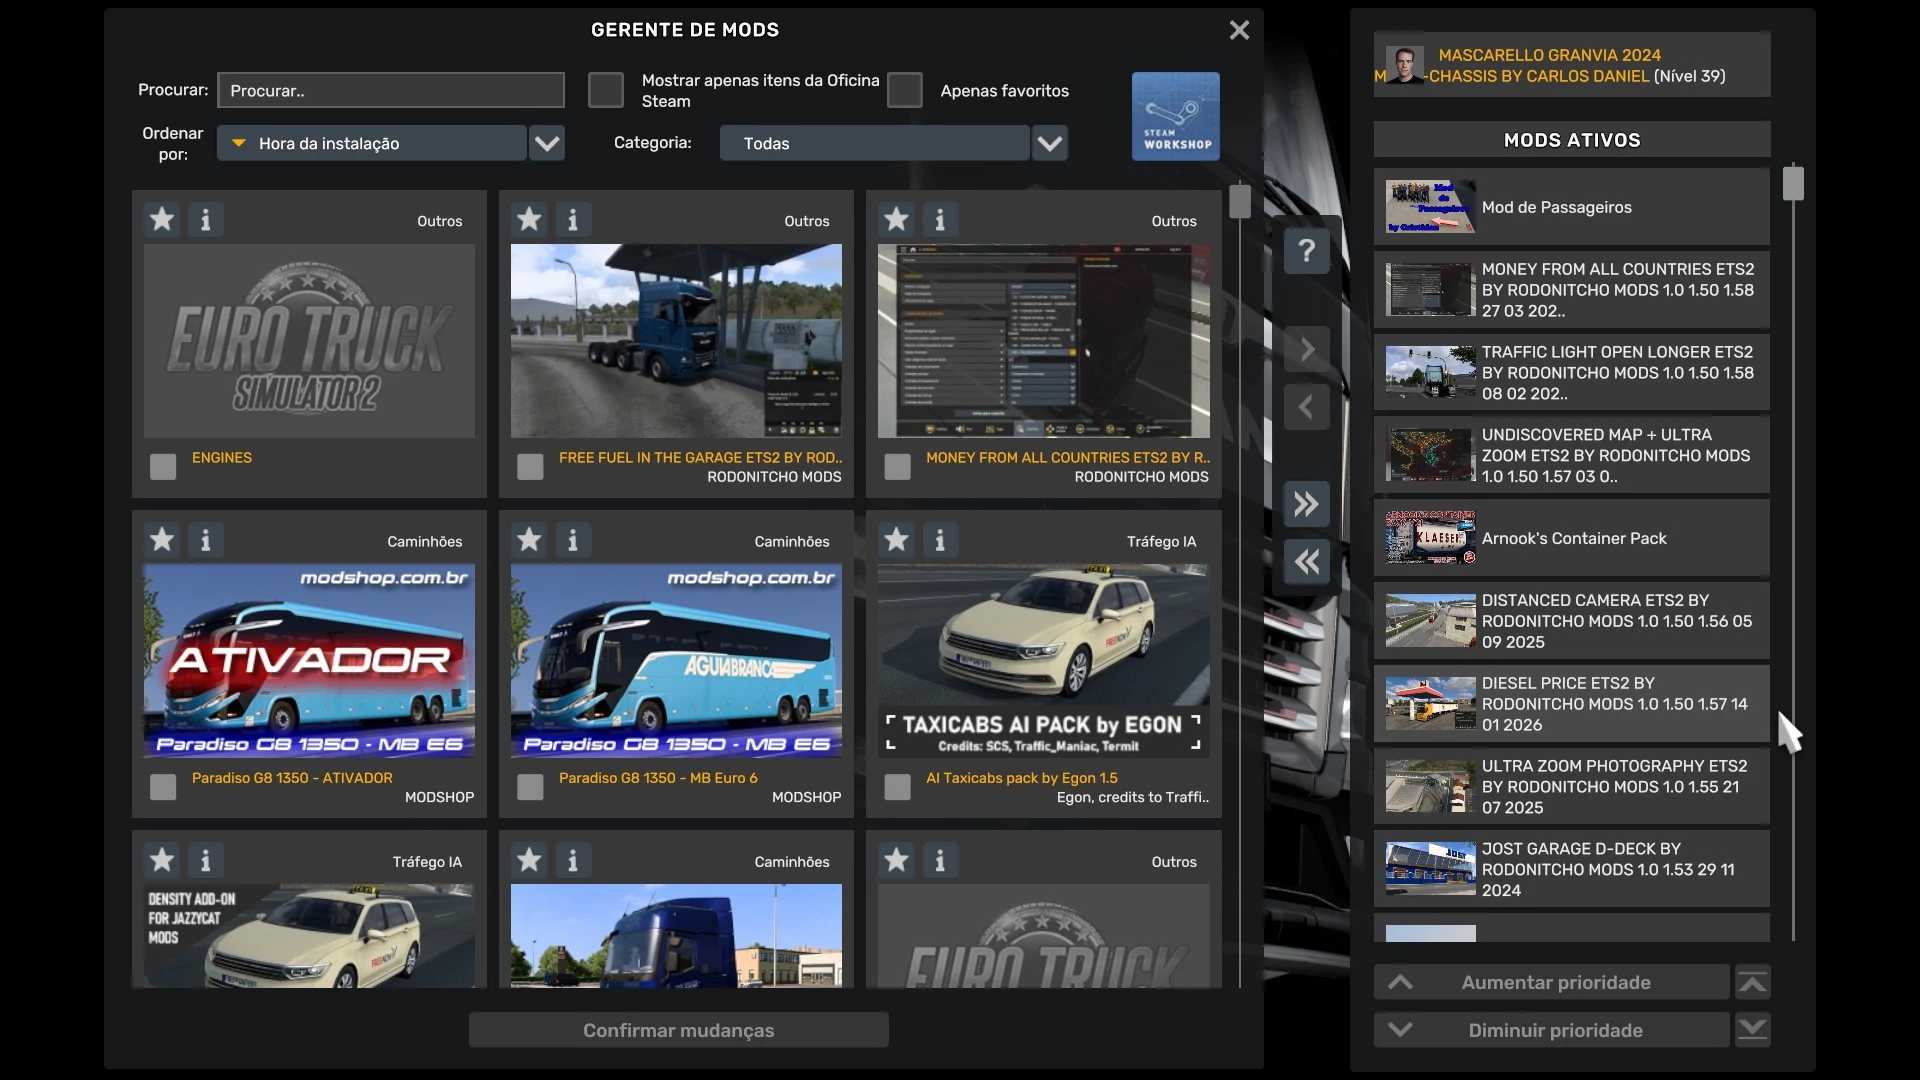
Task: Remove all active mods with double-left arrows
Action: (x=1306, y=562)
